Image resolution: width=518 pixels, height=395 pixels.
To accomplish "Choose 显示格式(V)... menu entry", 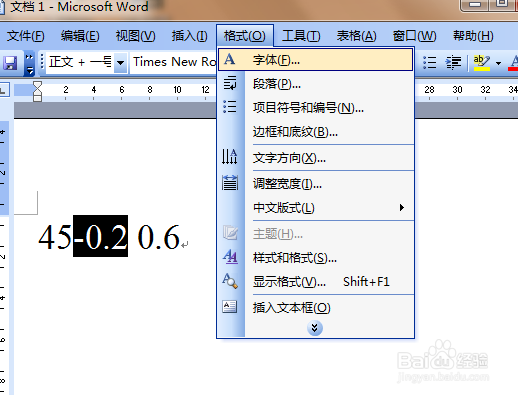I will pyautogui.click(x=315, y=282).
